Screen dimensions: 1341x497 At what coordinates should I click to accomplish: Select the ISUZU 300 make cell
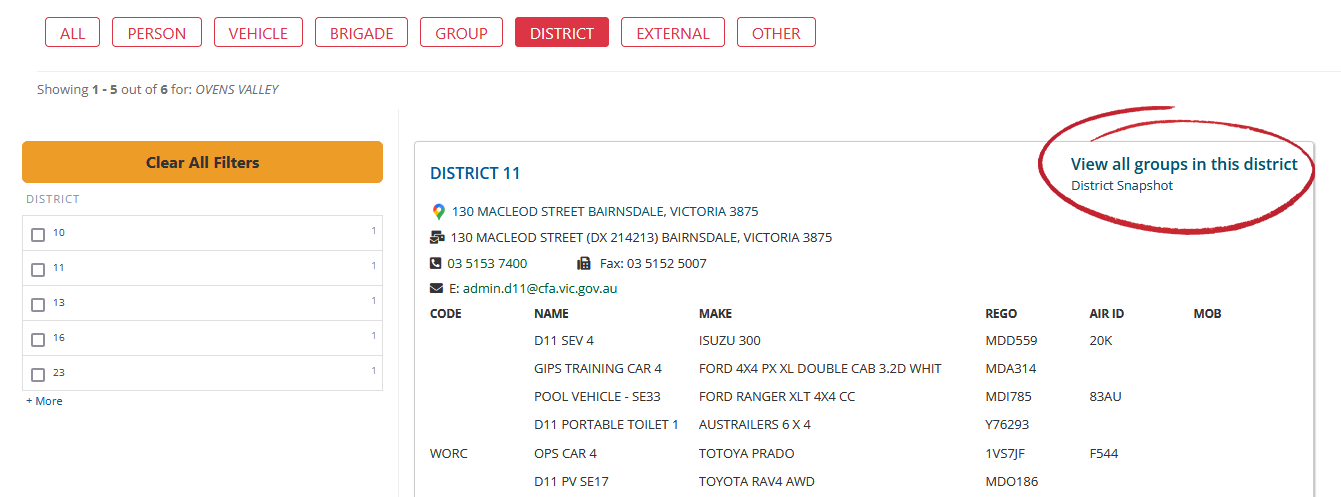[x=730, y=341]
